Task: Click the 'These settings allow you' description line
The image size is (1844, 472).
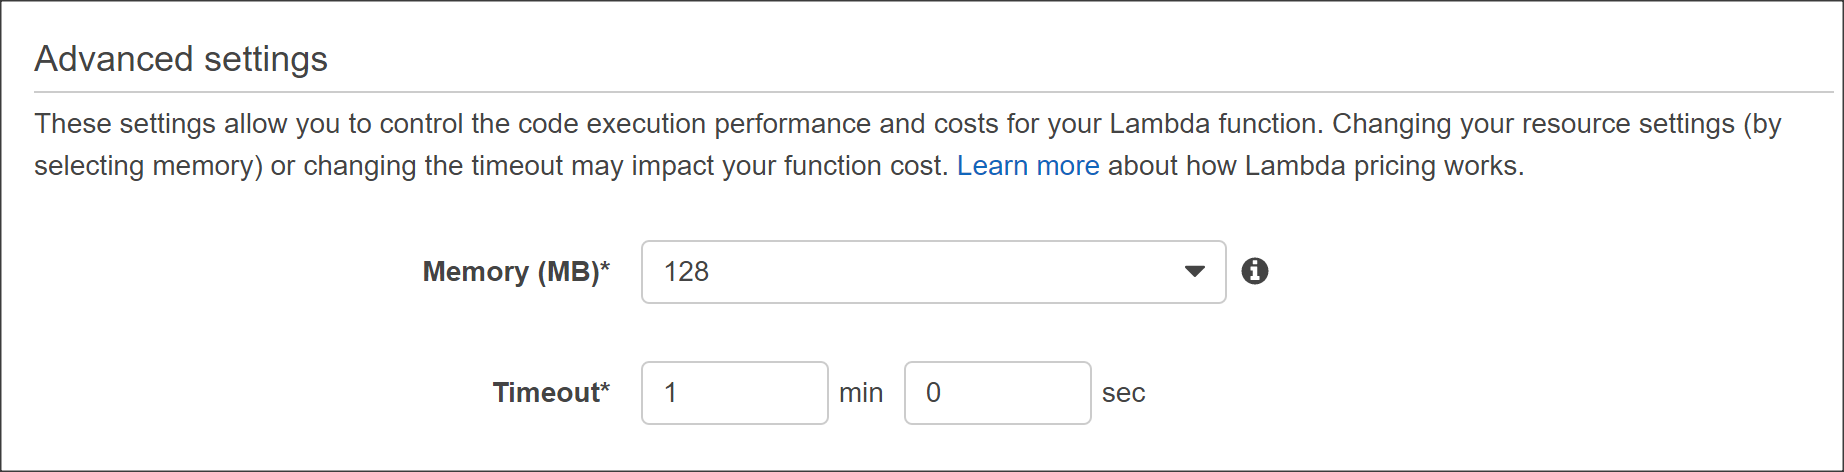Action: [x=908, y=124]
